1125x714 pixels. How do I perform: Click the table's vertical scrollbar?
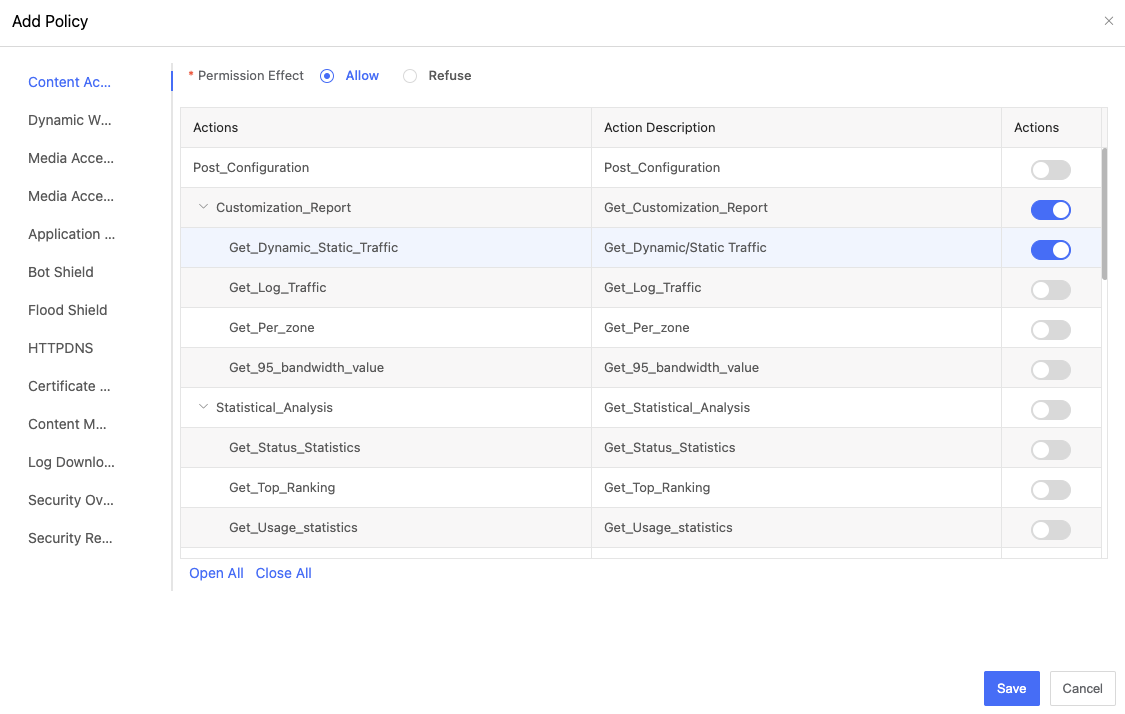pos(1104,214)
